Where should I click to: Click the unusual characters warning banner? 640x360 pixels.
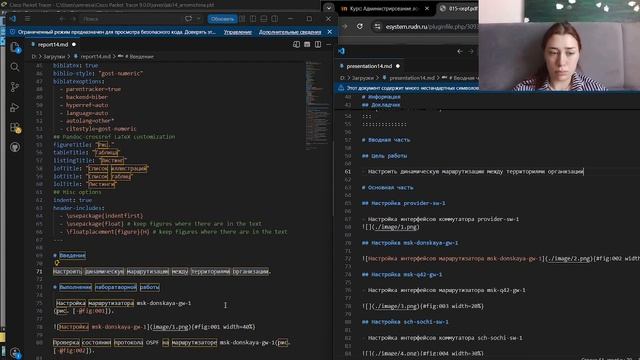(408, 88)
